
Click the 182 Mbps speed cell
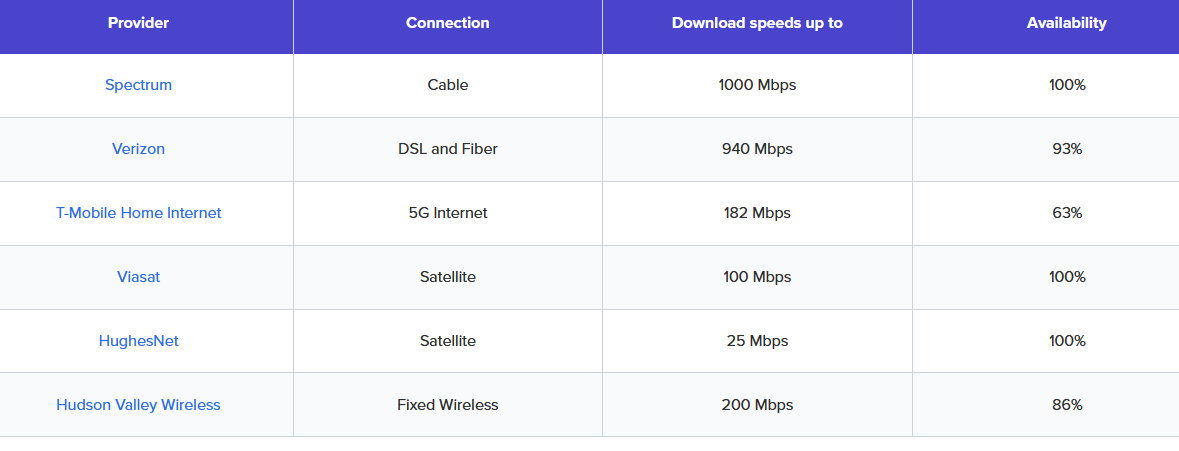click(757, 213)
